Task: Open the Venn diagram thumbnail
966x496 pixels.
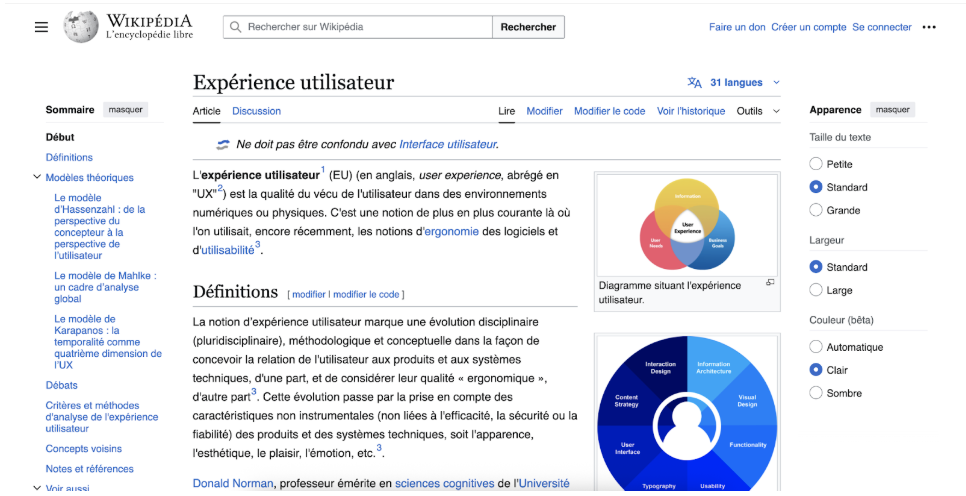Action: [x=688, y=225]
